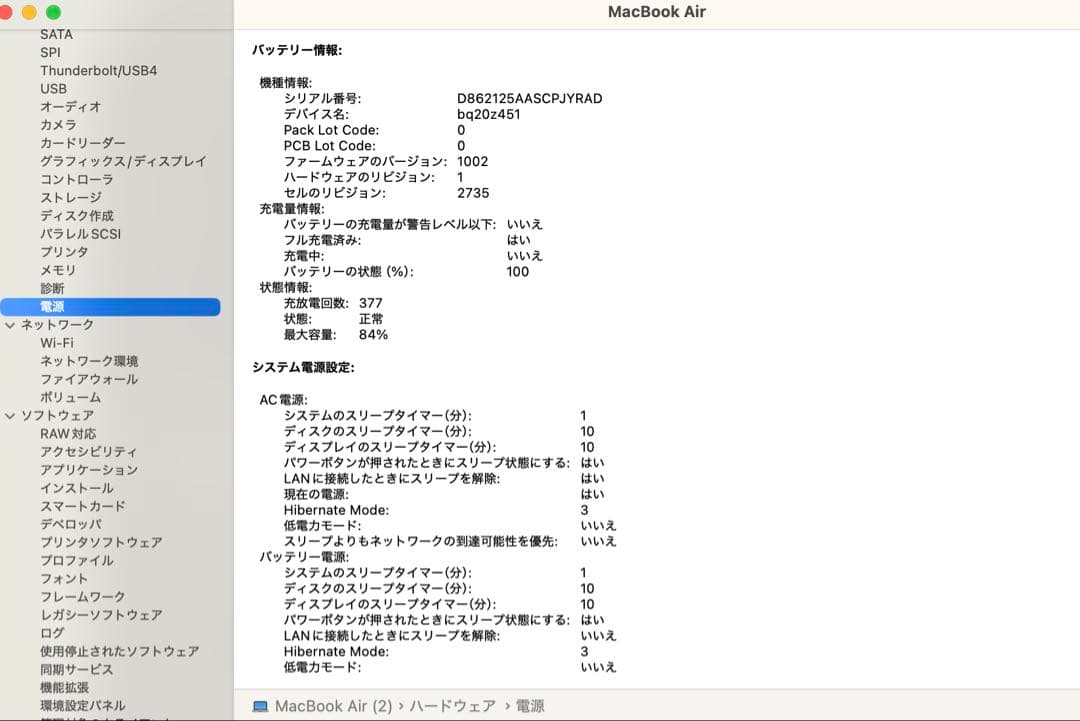Collapse the ソフトウェア section disclosure triangle

tap(10, 415)
